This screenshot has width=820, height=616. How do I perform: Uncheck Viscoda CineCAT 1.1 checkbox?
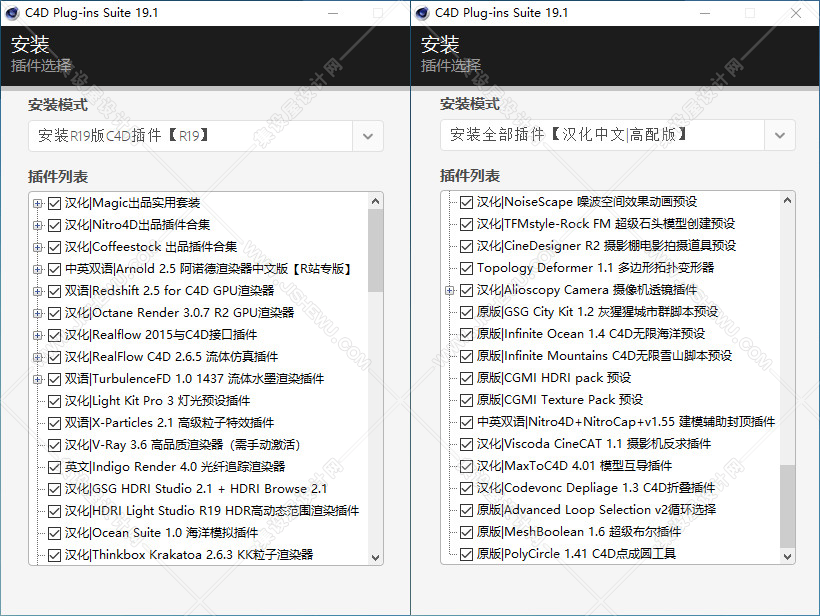[466, 444]
